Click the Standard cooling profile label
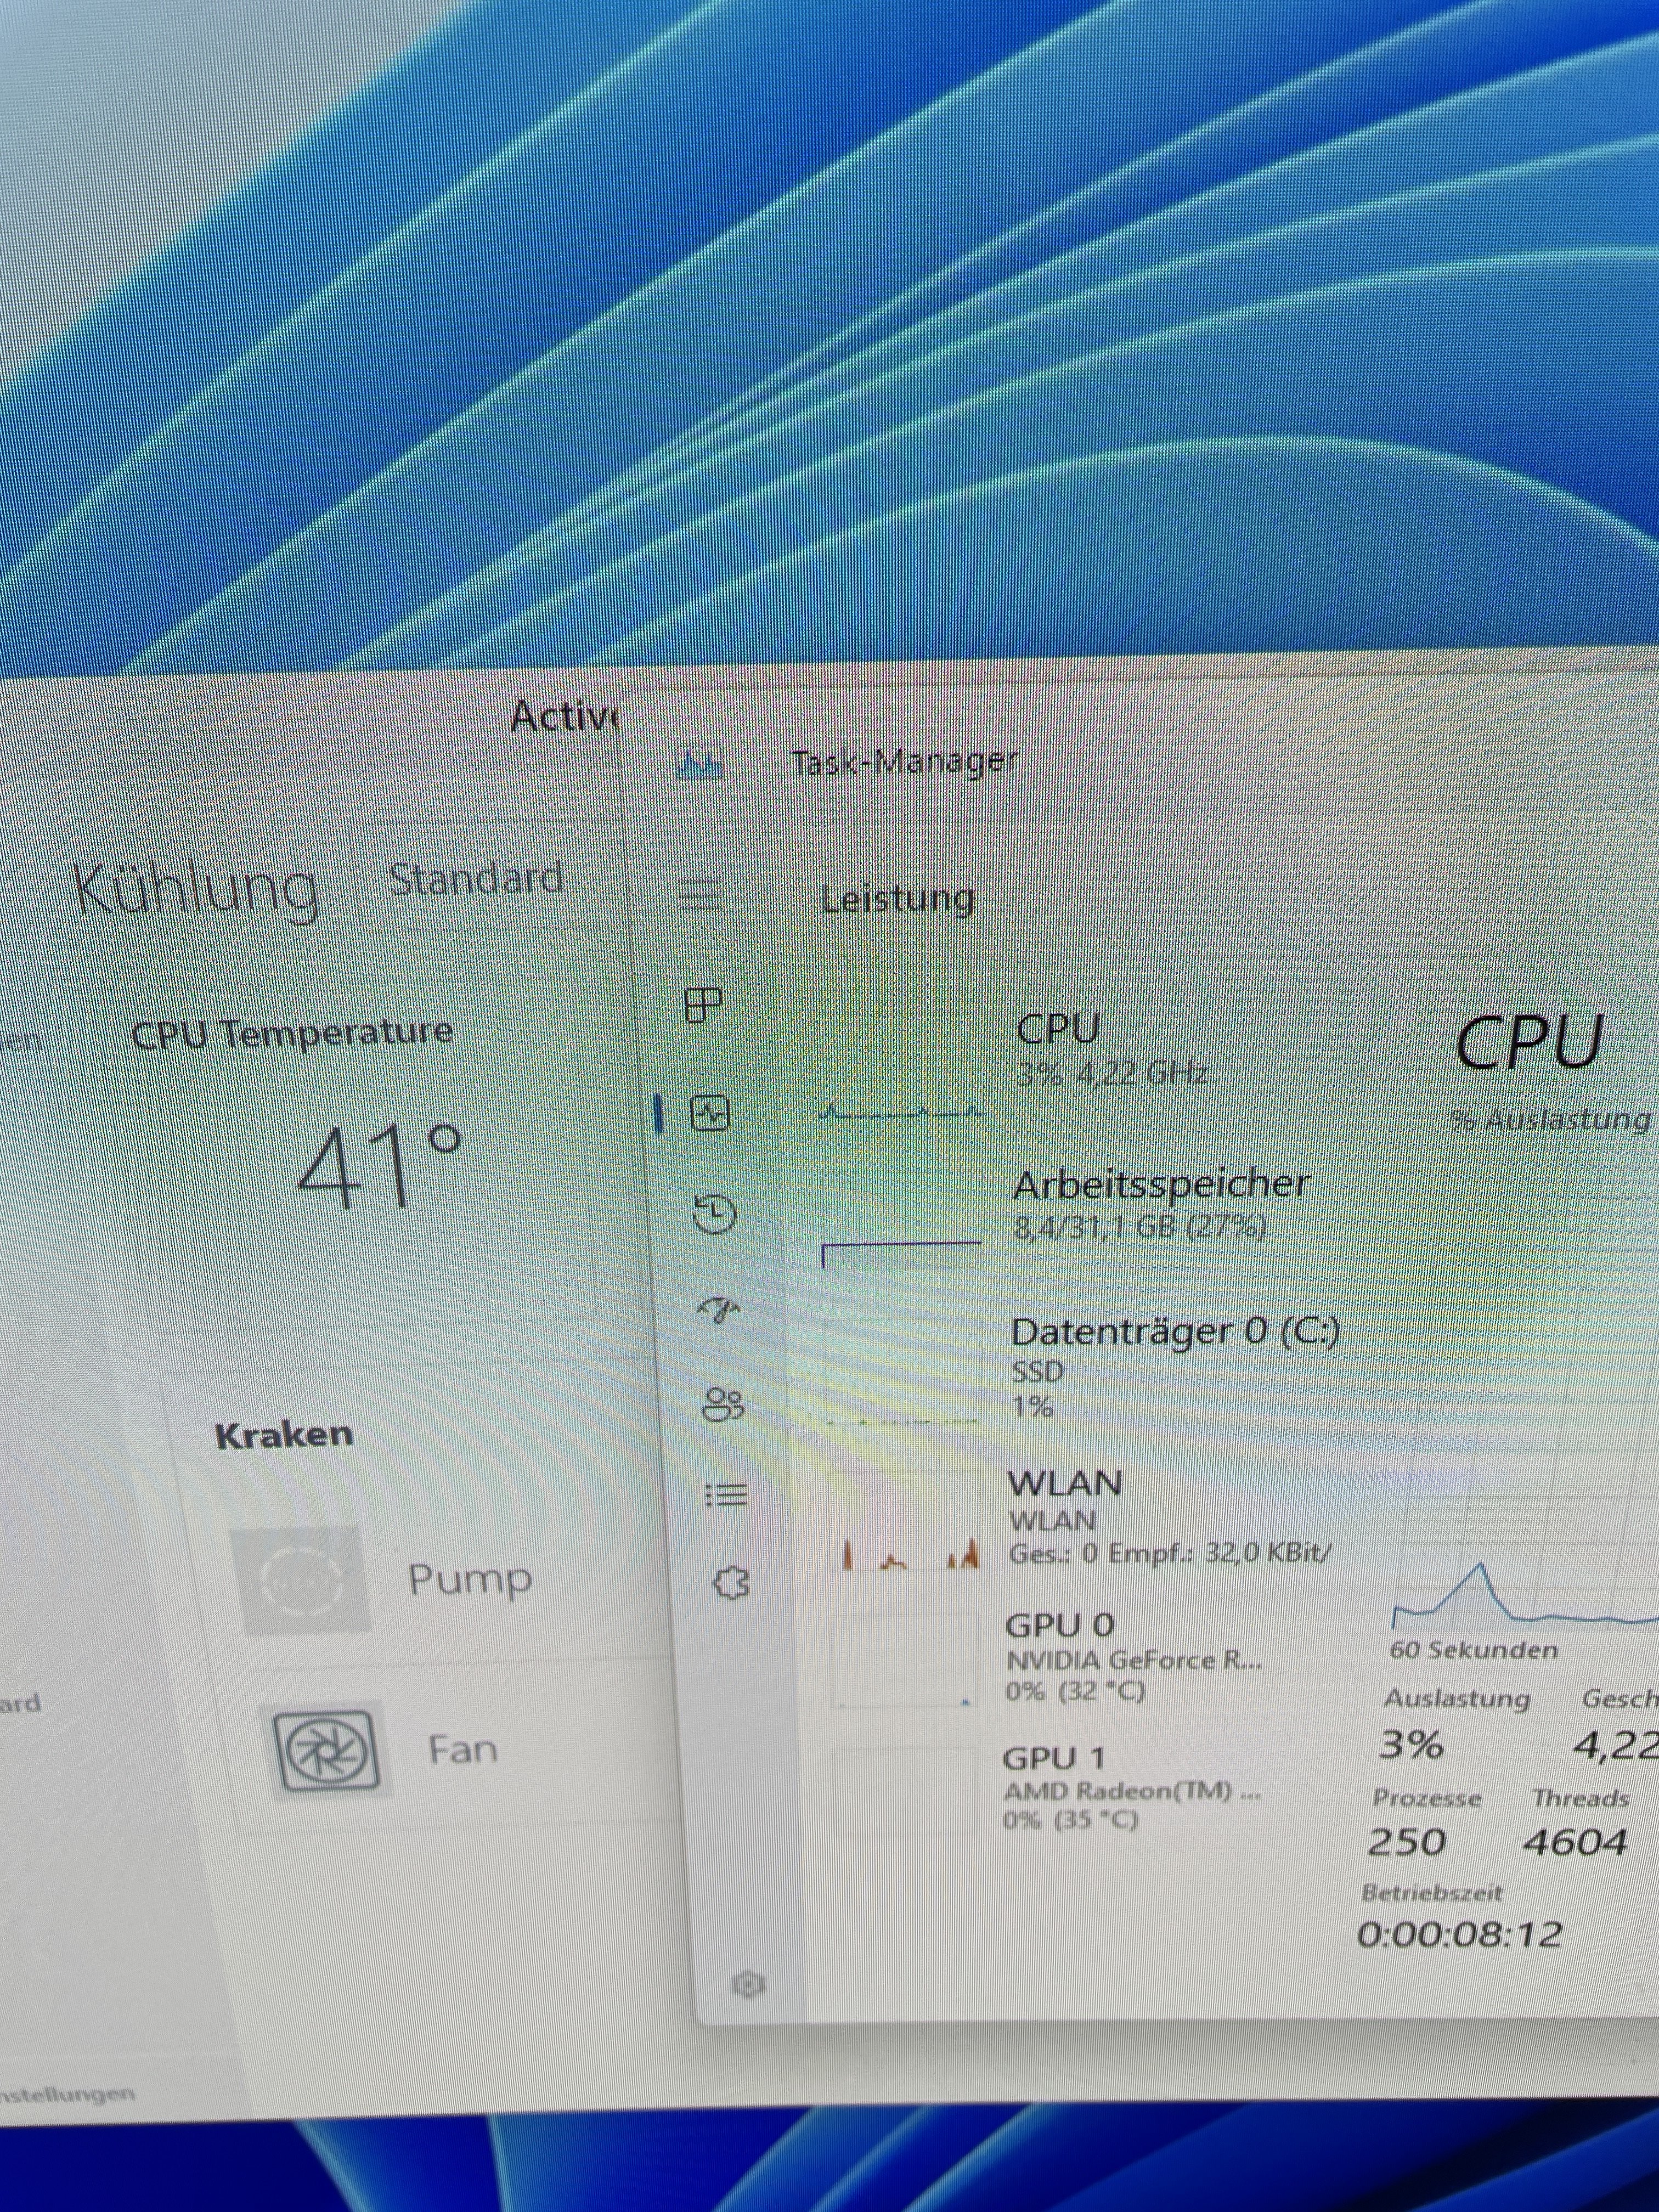The width and height of the screenshot is (1659, 2212). tap(476, 878)
